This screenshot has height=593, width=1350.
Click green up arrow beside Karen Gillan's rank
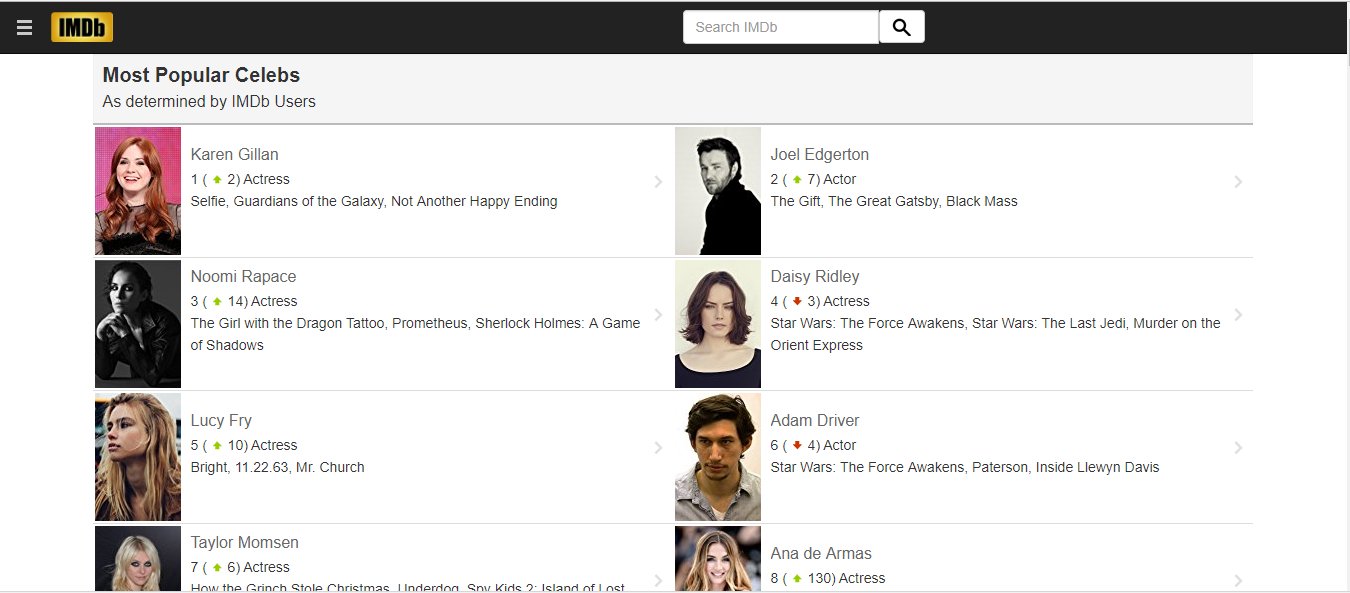tap(217, 180)
